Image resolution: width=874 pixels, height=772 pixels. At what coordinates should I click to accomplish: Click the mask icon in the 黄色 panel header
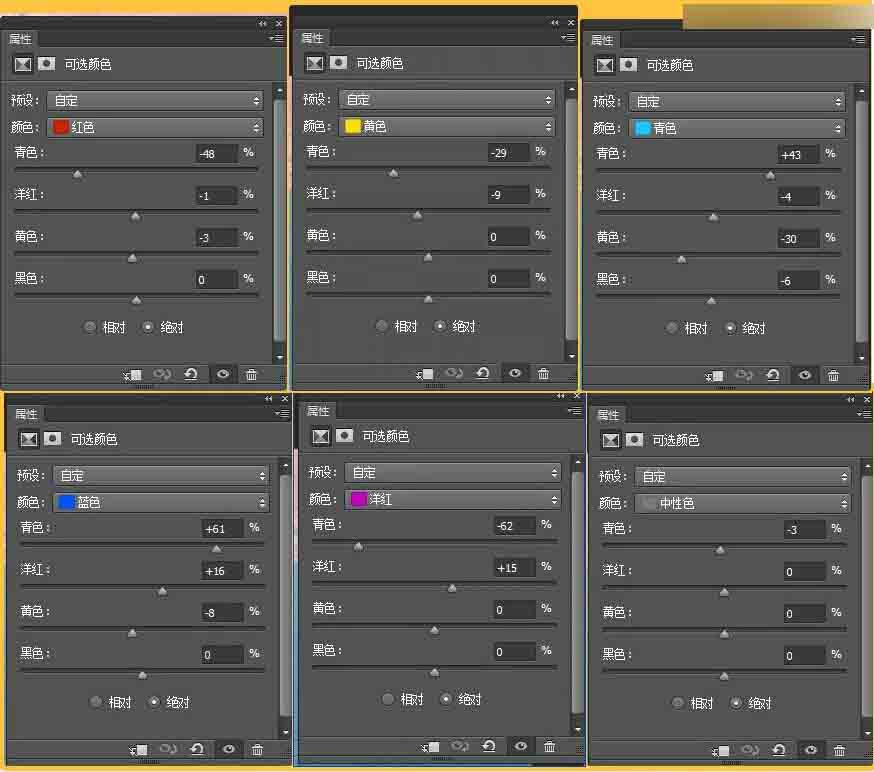pyautogui.click(x=338, y=62)
